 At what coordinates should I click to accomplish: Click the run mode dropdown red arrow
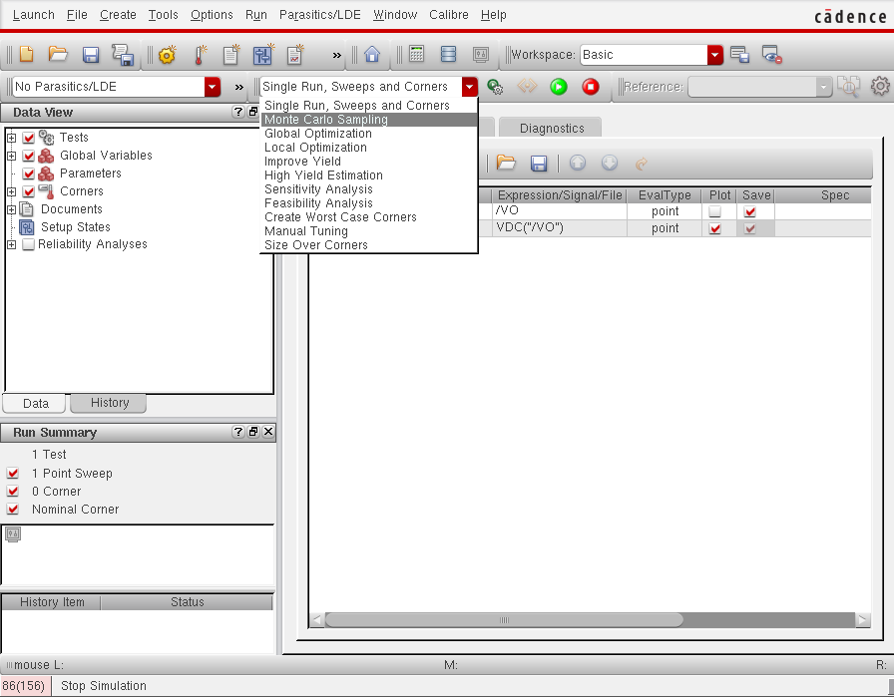469,87
